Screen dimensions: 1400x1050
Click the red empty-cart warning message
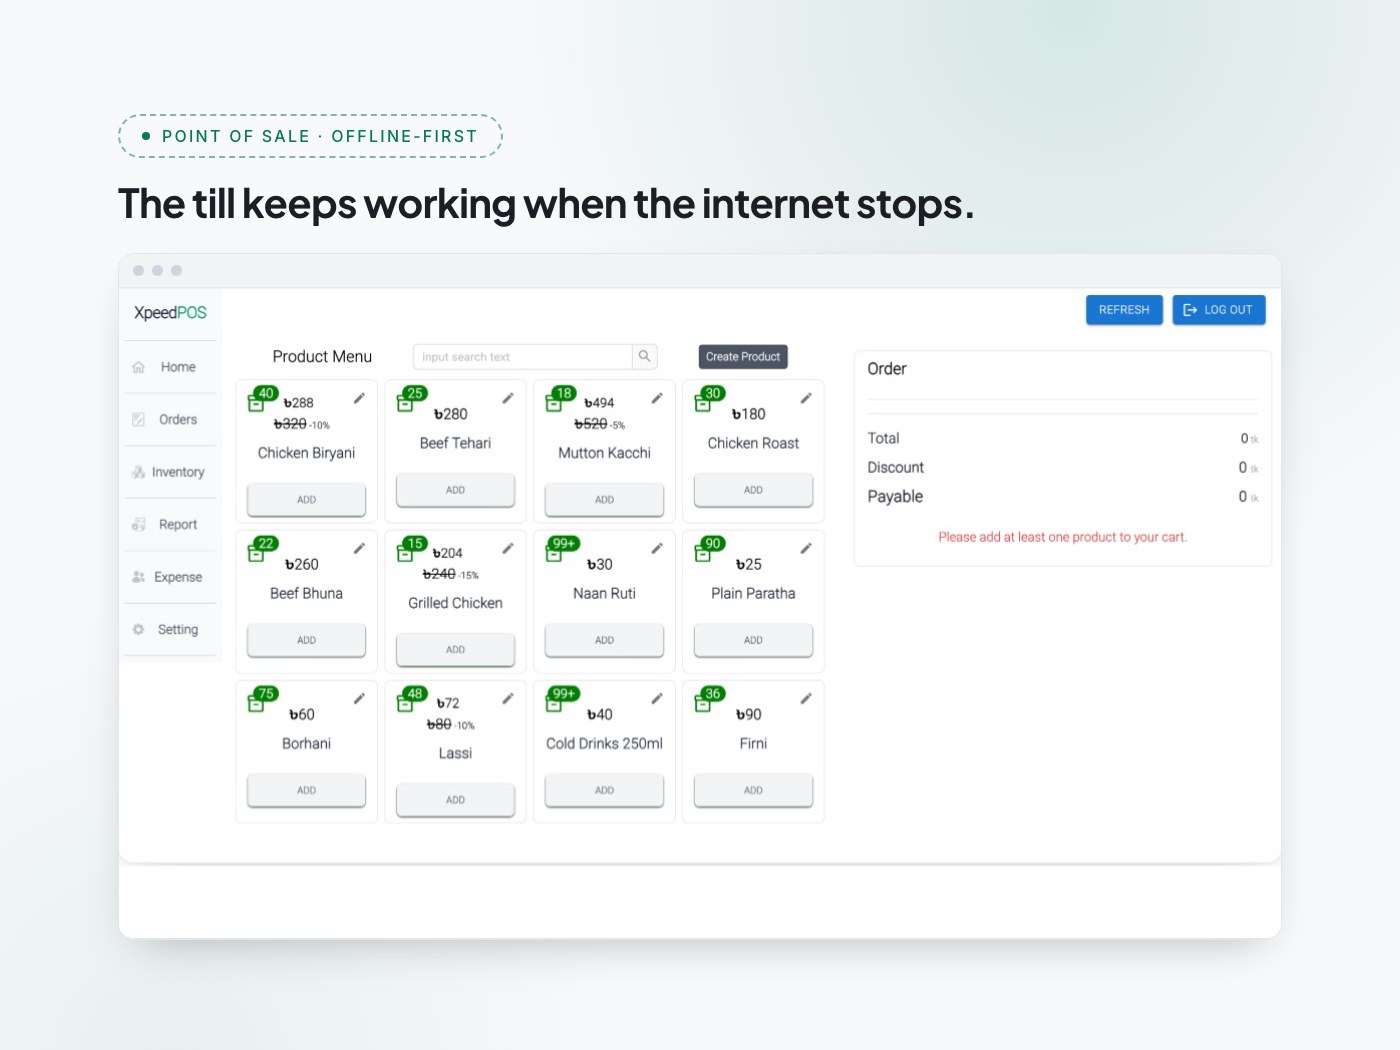[x=1062, y=537]
